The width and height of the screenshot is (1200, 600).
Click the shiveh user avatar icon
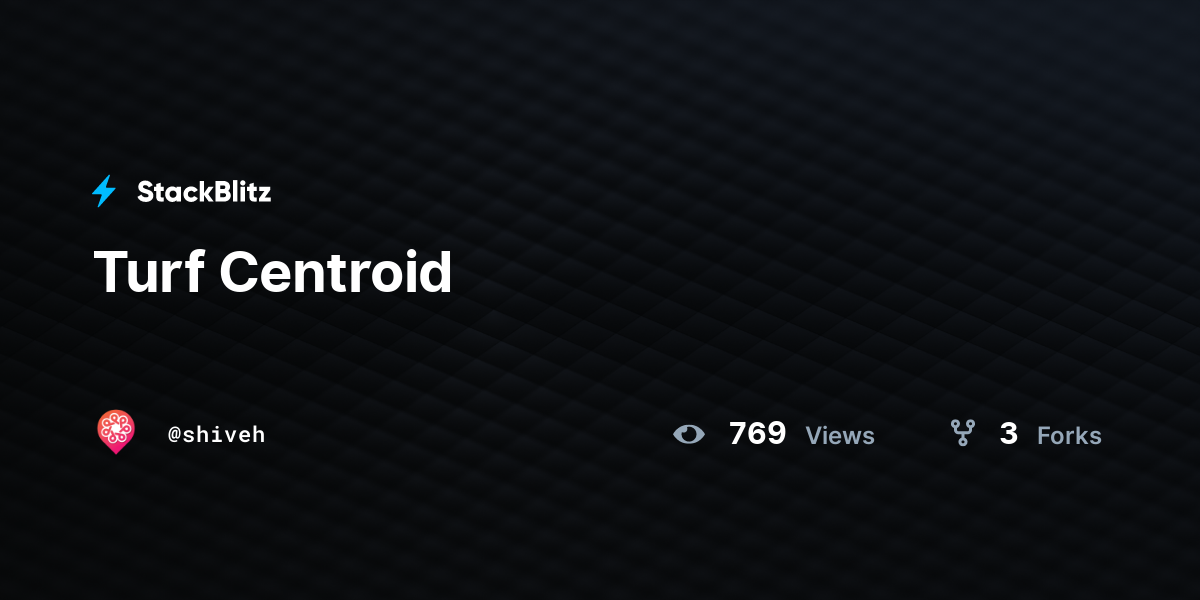click(116, 432)
